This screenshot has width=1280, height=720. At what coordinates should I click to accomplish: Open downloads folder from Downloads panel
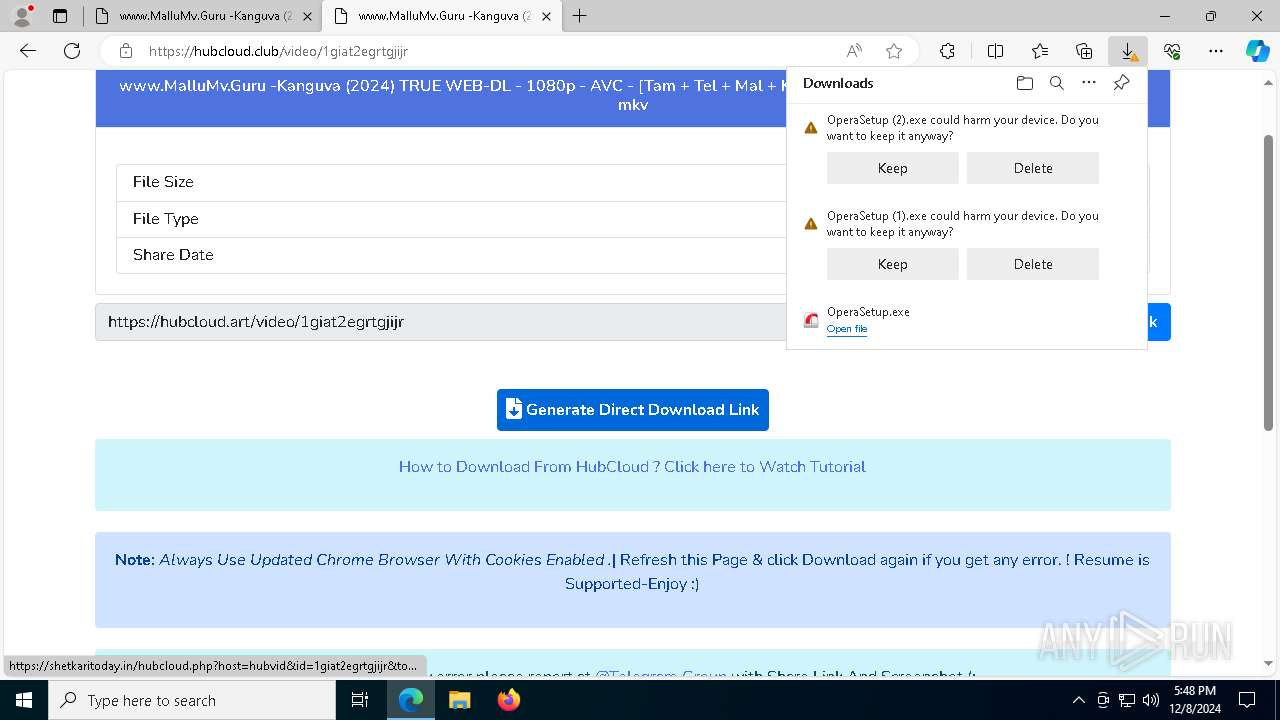(x=1025, y=83)
